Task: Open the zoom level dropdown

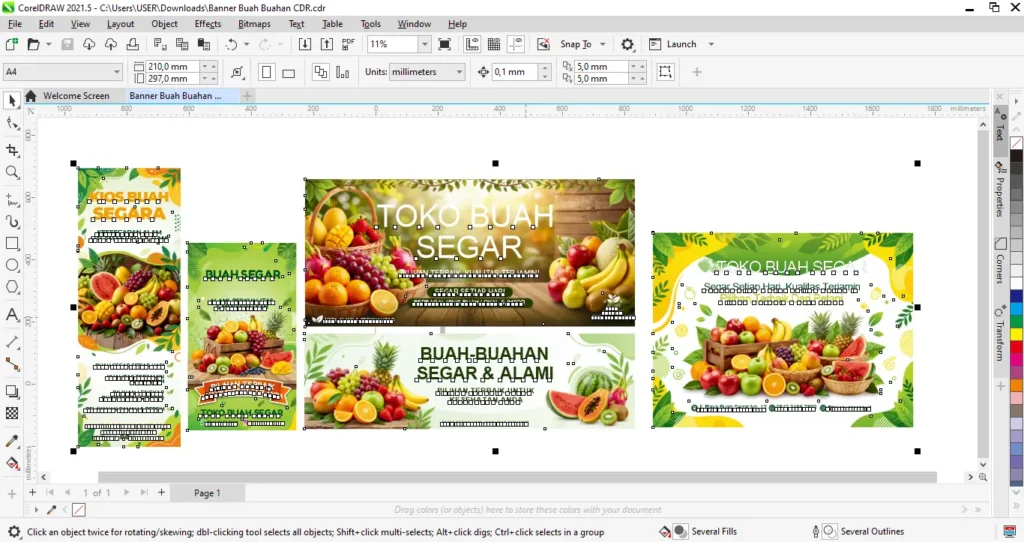Action: click(x=424, y=44)
